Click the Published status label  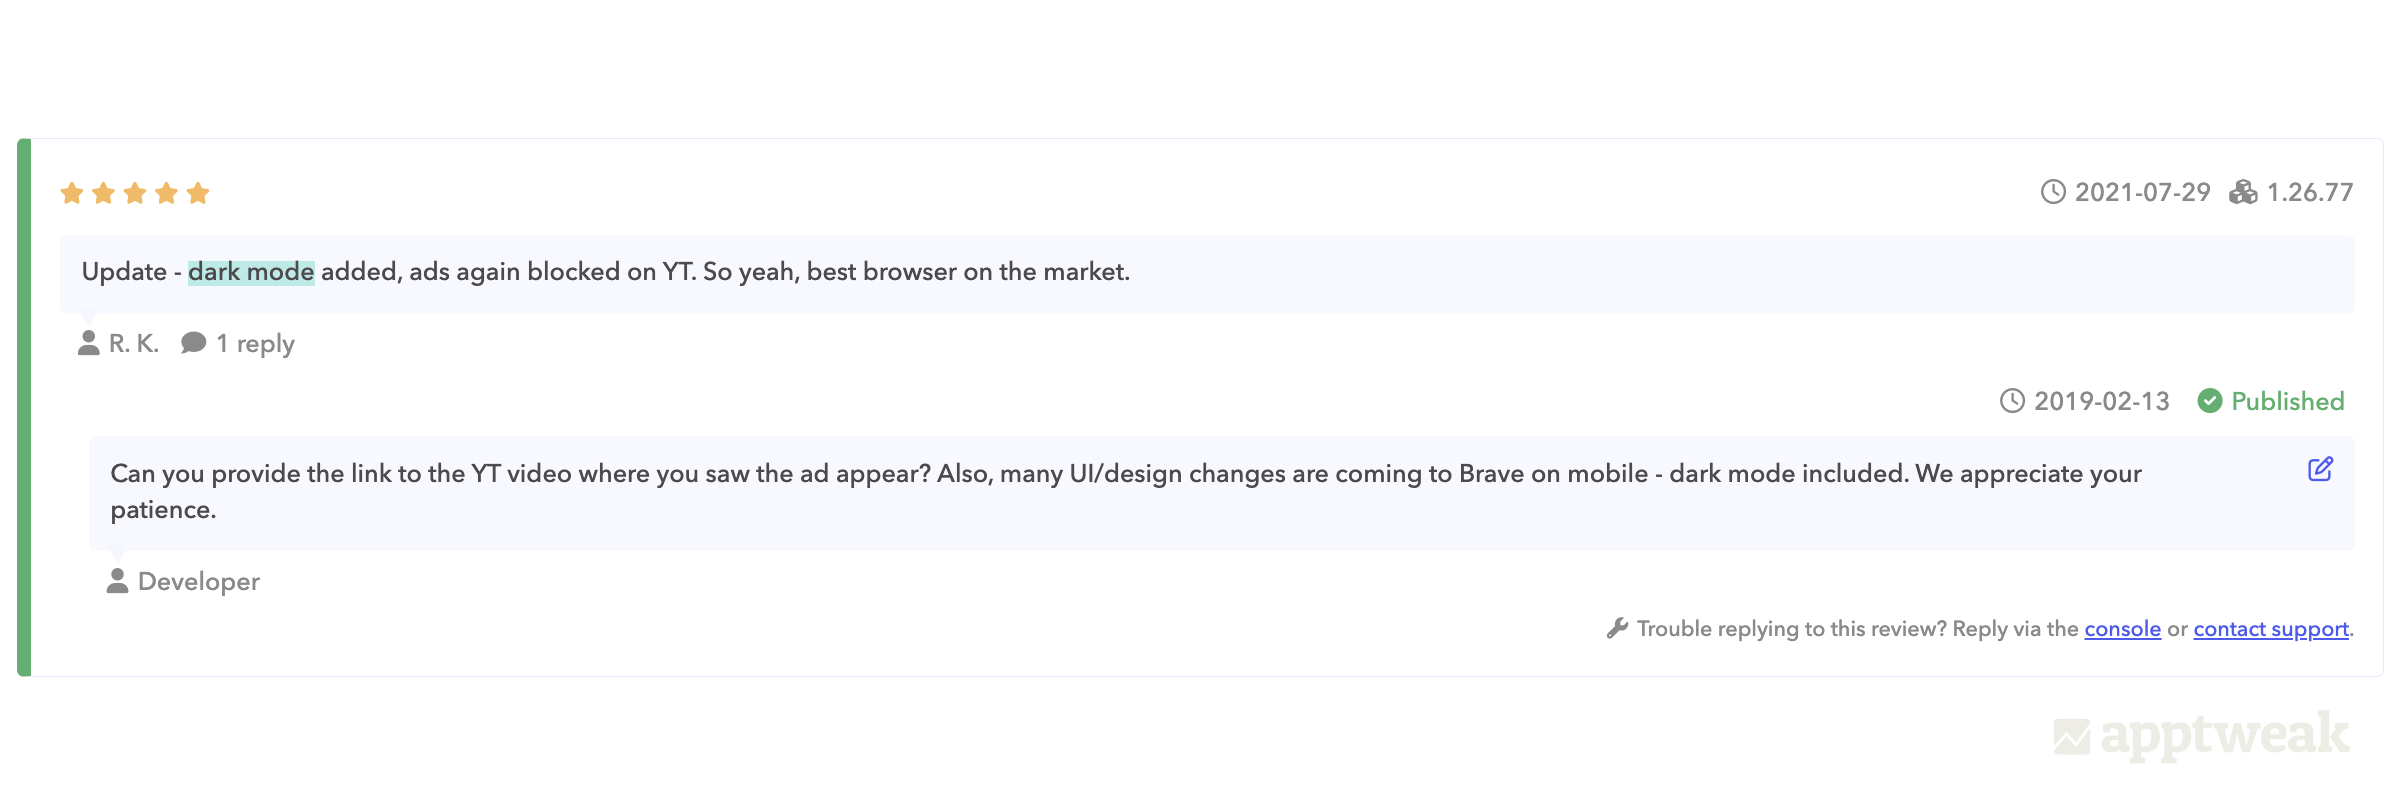[2287, 401]
